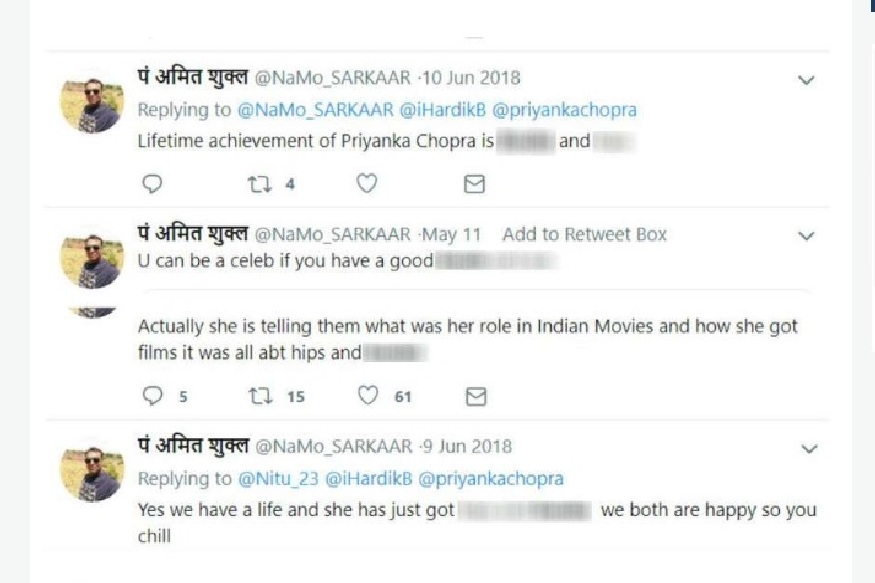Expand the options chevron on the May 11 tweet
This screenshot has height=583, width=875.
(806, 235)
